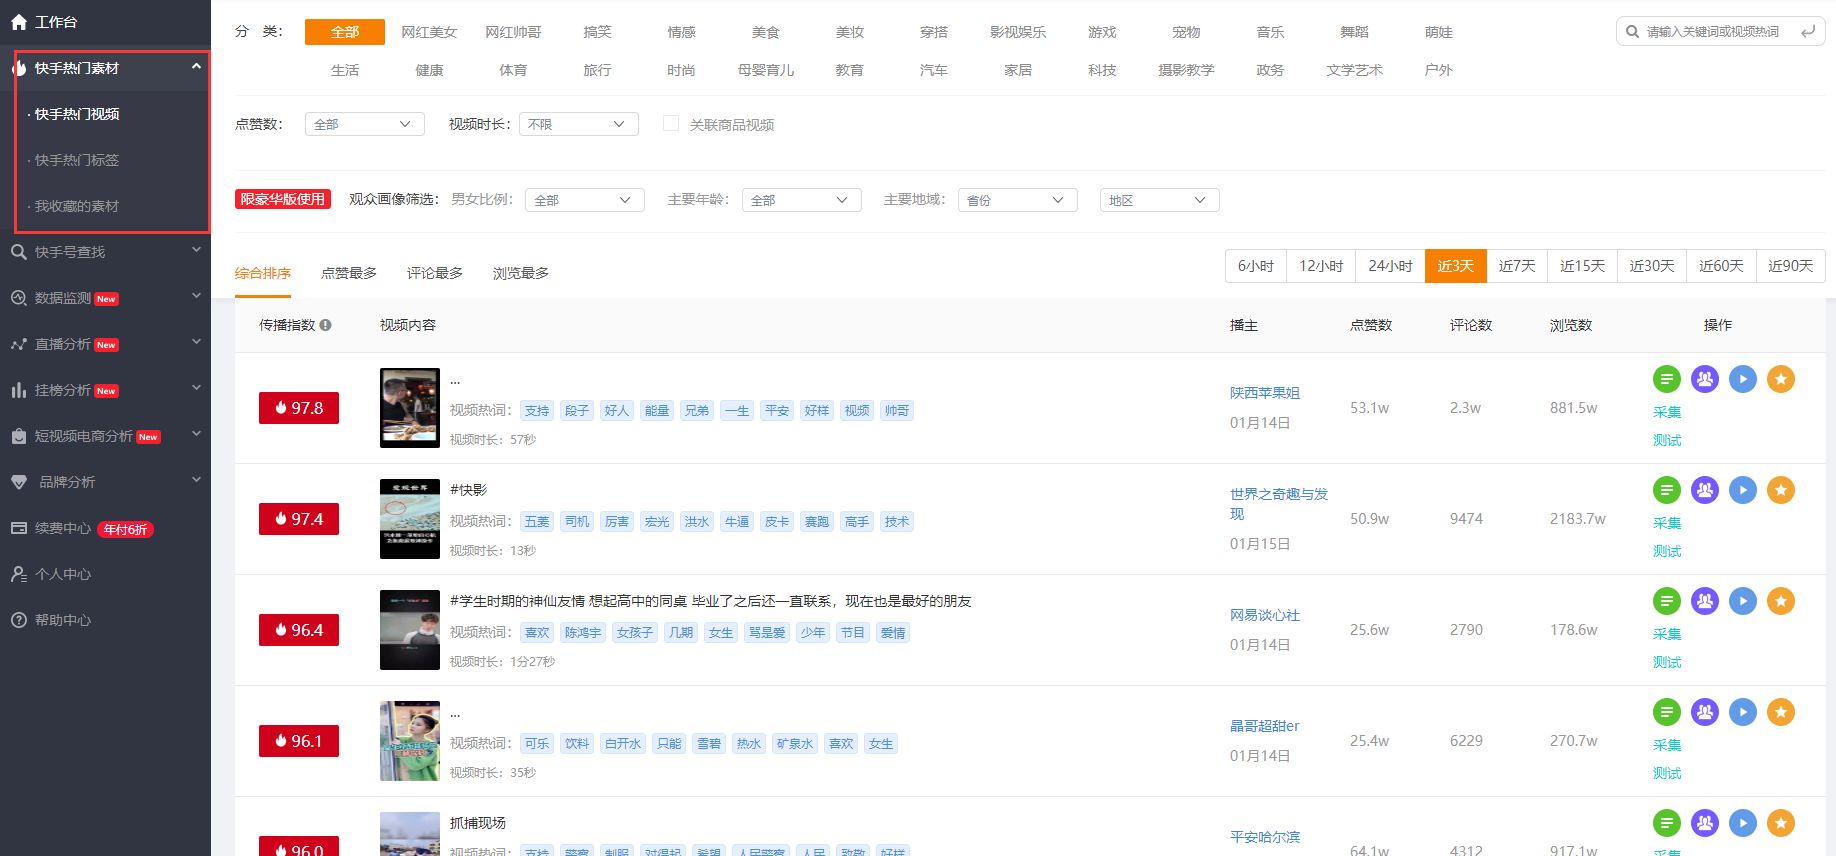This screenshot has width=1836, height=856.
Task: Switch to 点赞最多 sorting tab
Action: [x=349, y=273]
